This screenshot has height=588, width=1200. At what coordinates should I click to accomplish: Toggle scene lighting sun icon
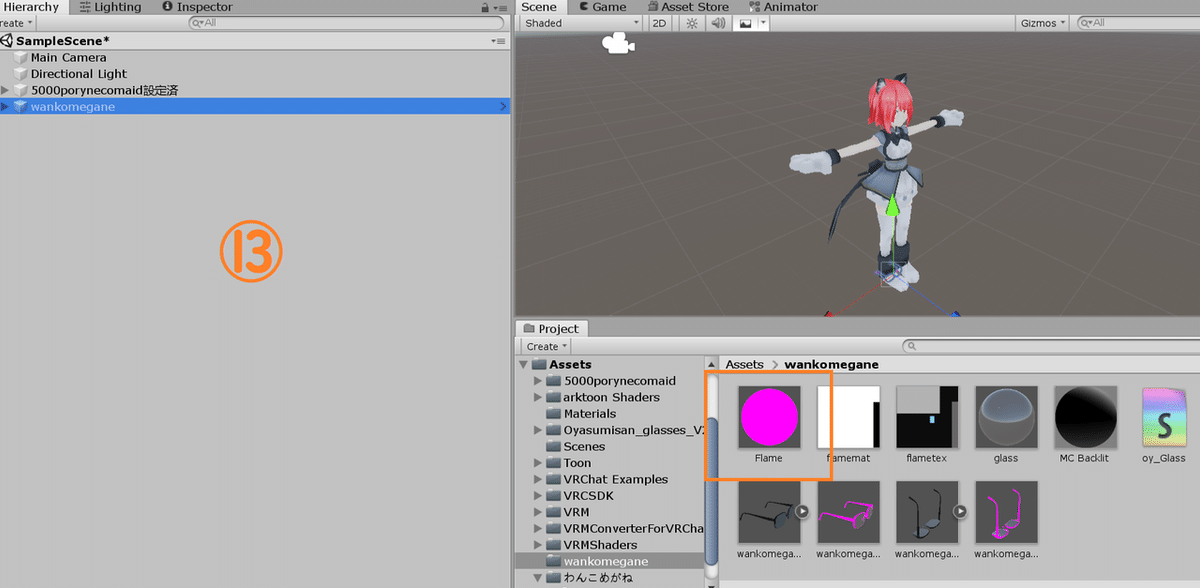[x=691, y=23]
